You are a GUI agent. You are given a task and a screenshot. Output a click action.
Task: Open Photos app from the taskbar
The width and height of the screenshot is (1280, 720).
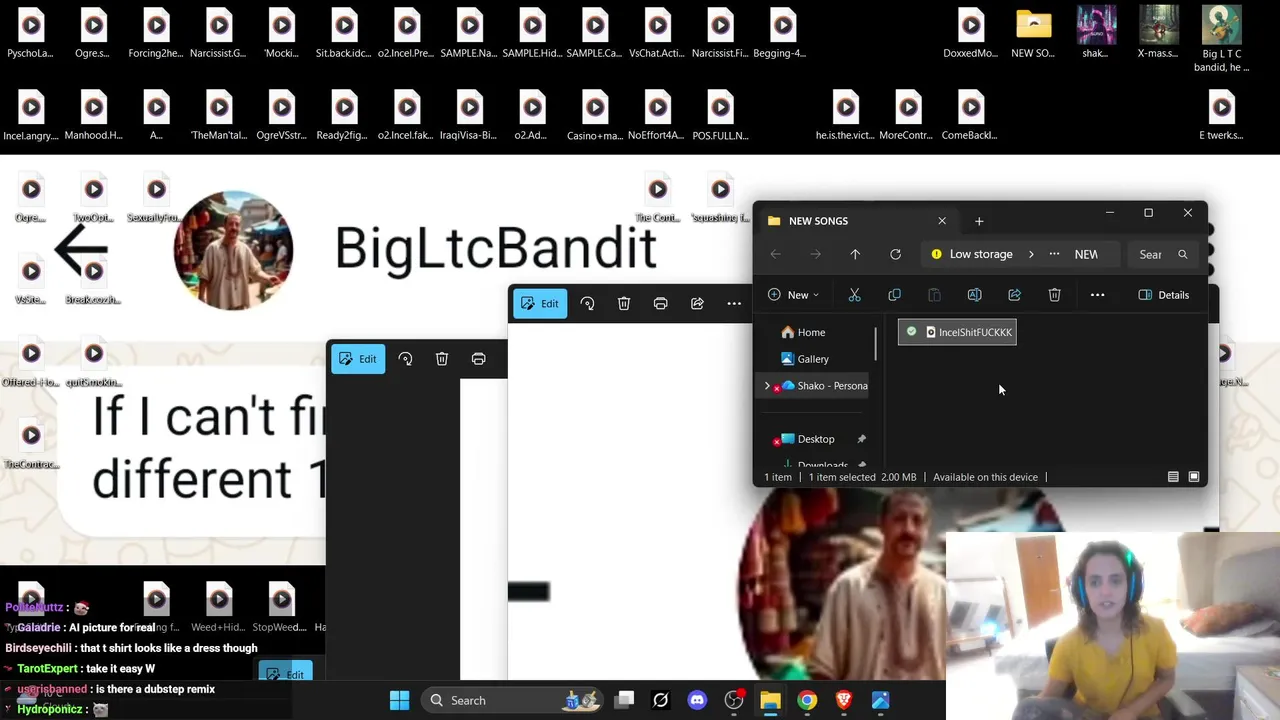881,701
